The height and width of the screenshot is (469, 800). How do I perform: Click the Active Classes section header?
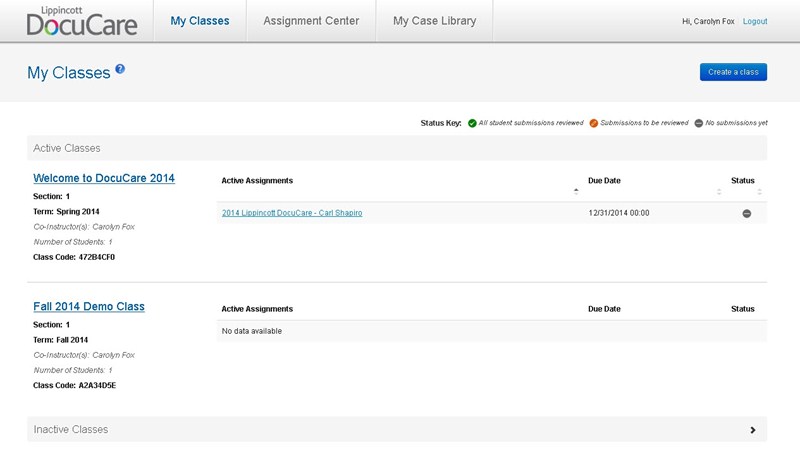click(397, 148)
